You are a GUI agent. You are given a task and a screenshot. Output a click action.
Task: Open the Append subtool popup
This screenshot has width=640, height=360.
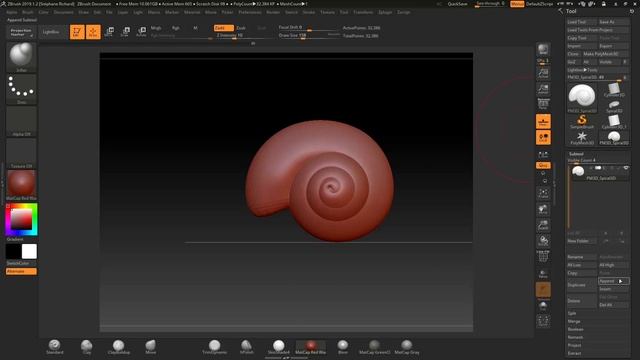(x=613, y=281)
